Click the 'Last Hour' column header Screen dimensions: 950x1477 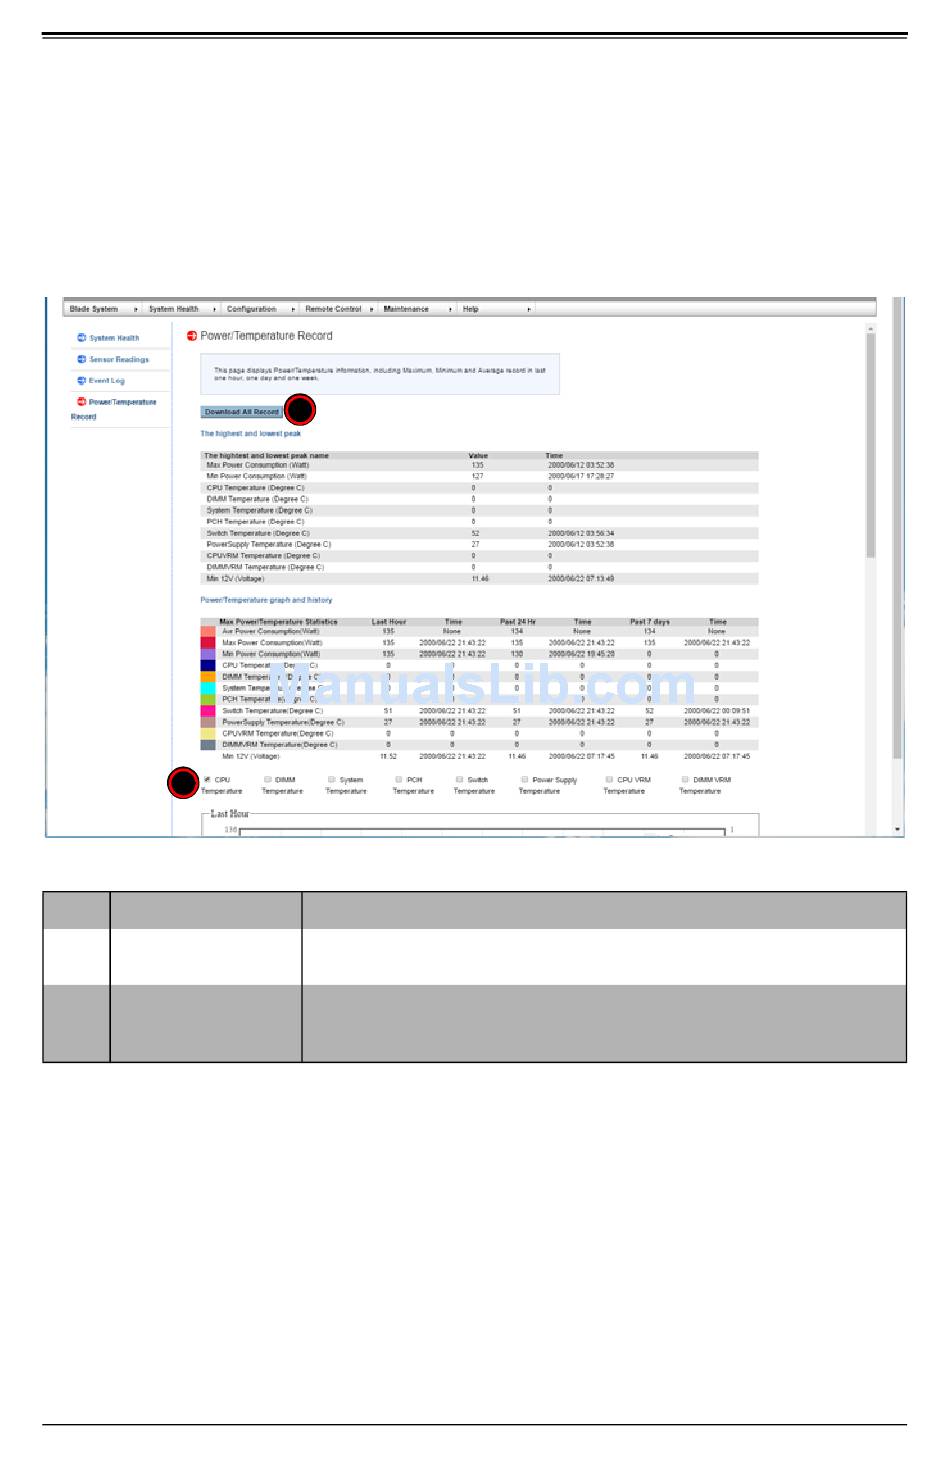389,622
